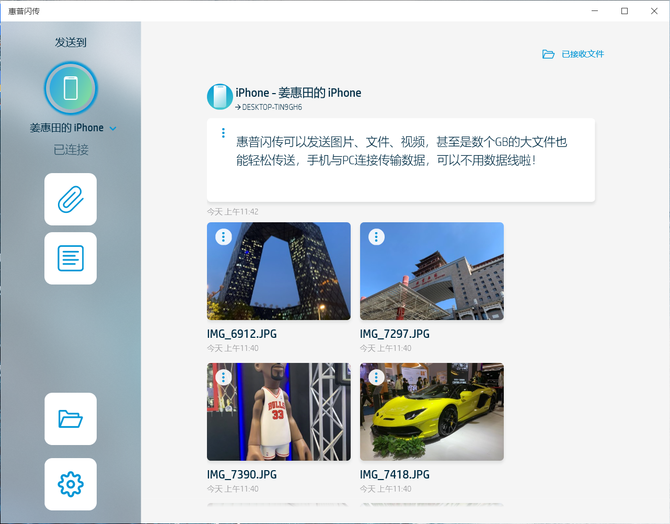Expand the 姜惠田的 iPhone device dropdown arrow

coord(113,128)
